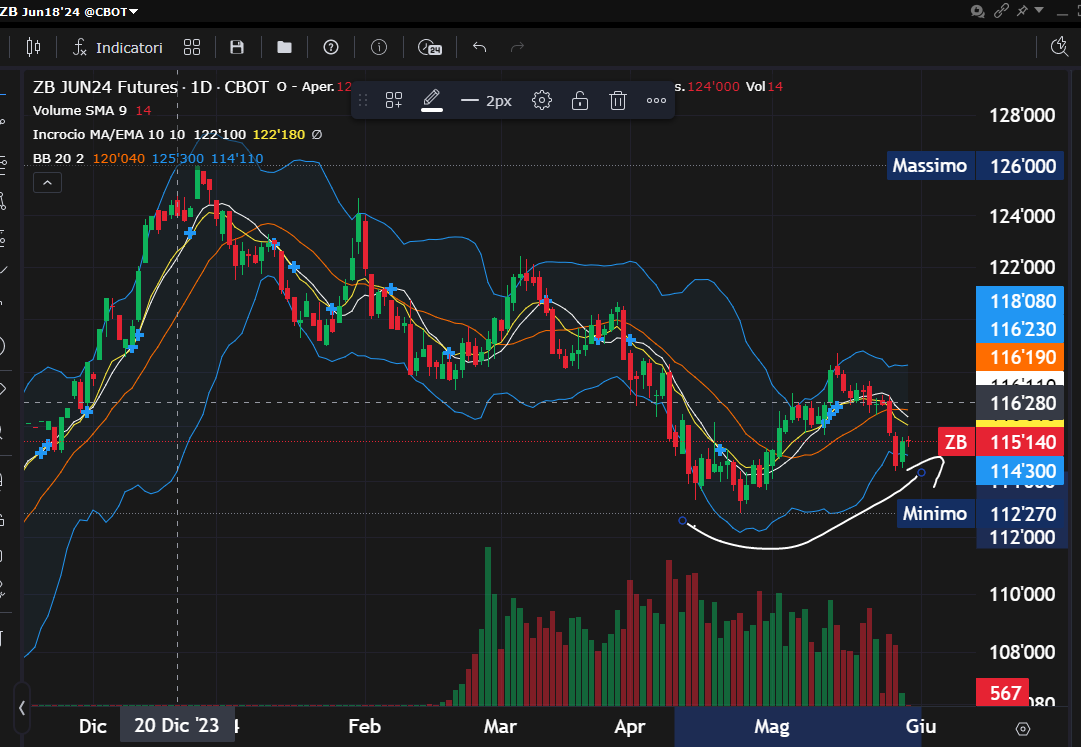The height and width of the screenshot is (747, 1081).
Task: Open quick search with the lightning magnifier icon
Action: [x=1059, y=47]
